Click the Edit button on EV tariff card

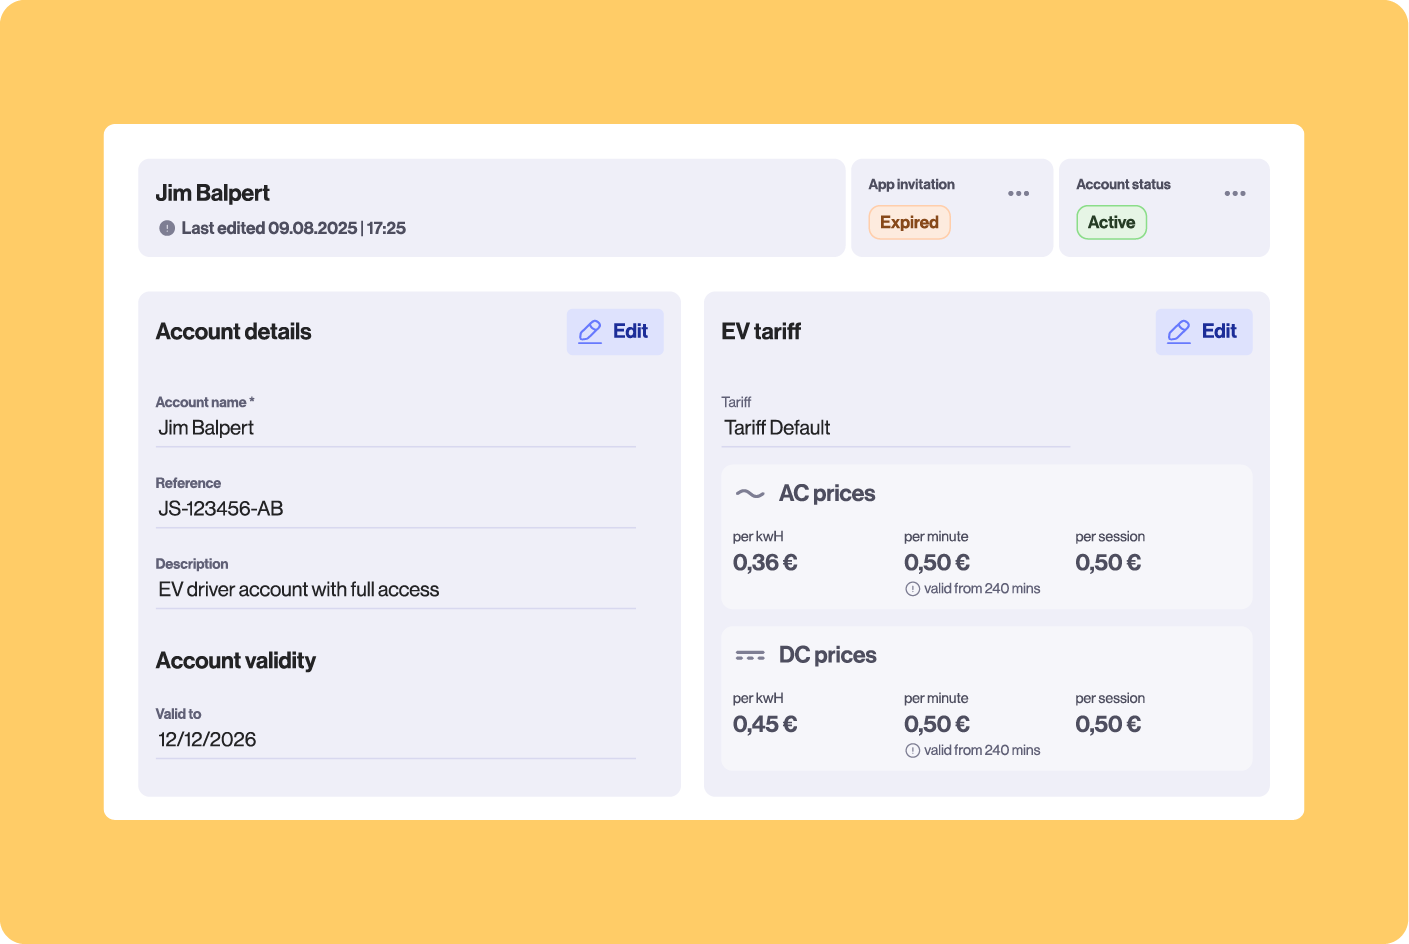click(x=1204, y=331)
